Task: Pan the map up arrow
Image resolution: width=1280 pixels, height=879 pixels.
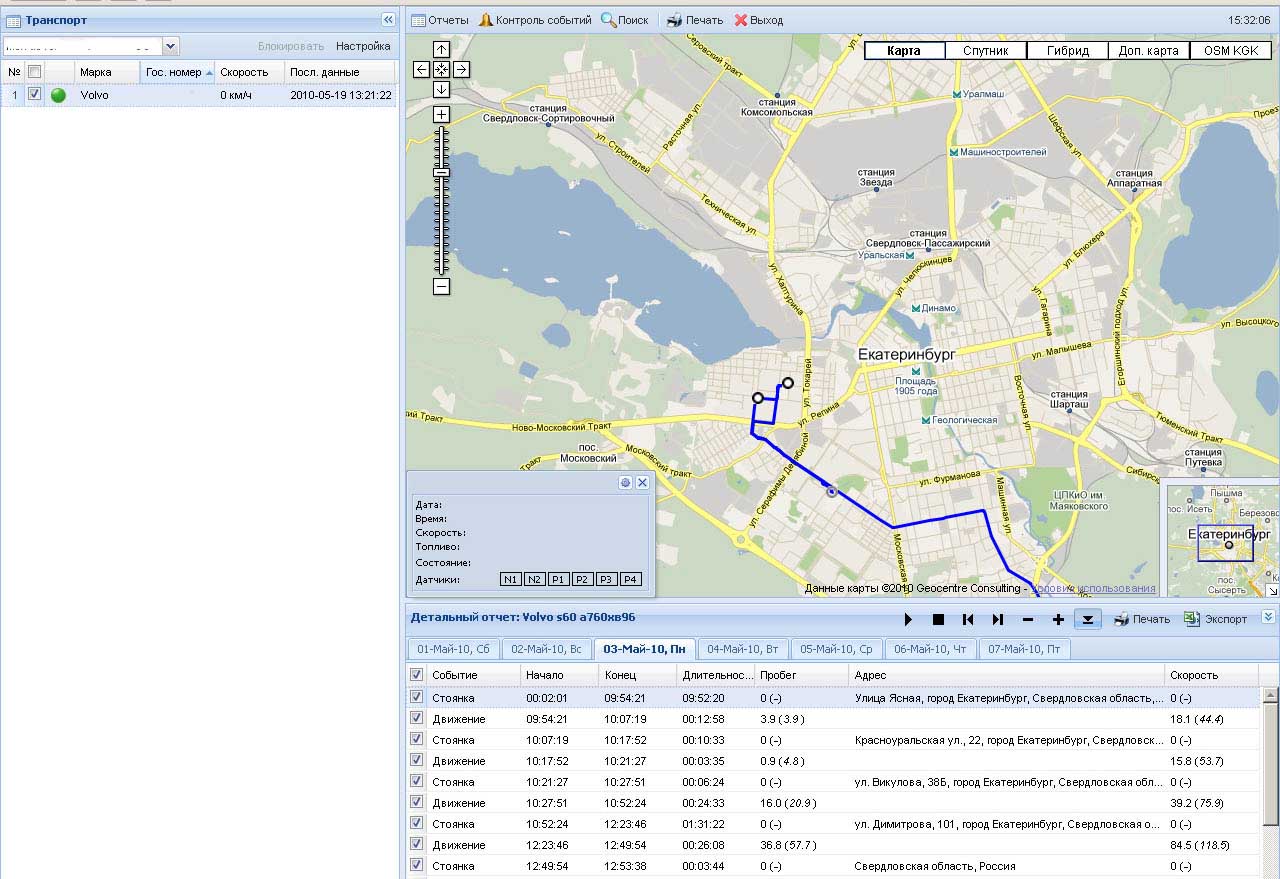Action: point(441,50)
